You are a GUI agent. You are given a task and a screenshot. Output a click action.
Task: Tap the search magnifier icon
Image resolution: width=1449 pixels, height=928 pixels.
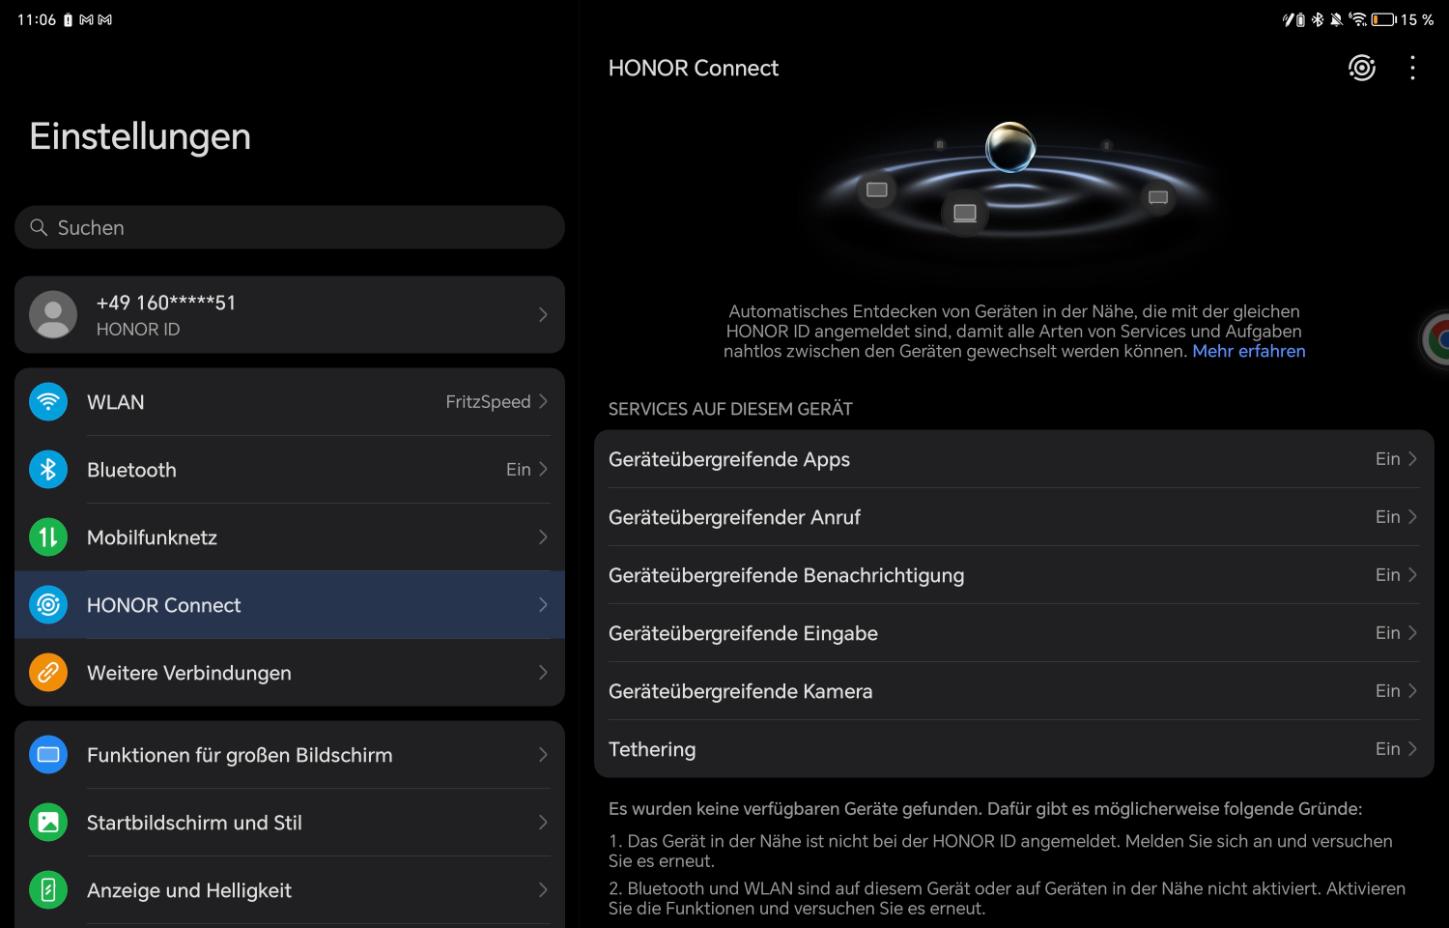[x=39, y=228]
